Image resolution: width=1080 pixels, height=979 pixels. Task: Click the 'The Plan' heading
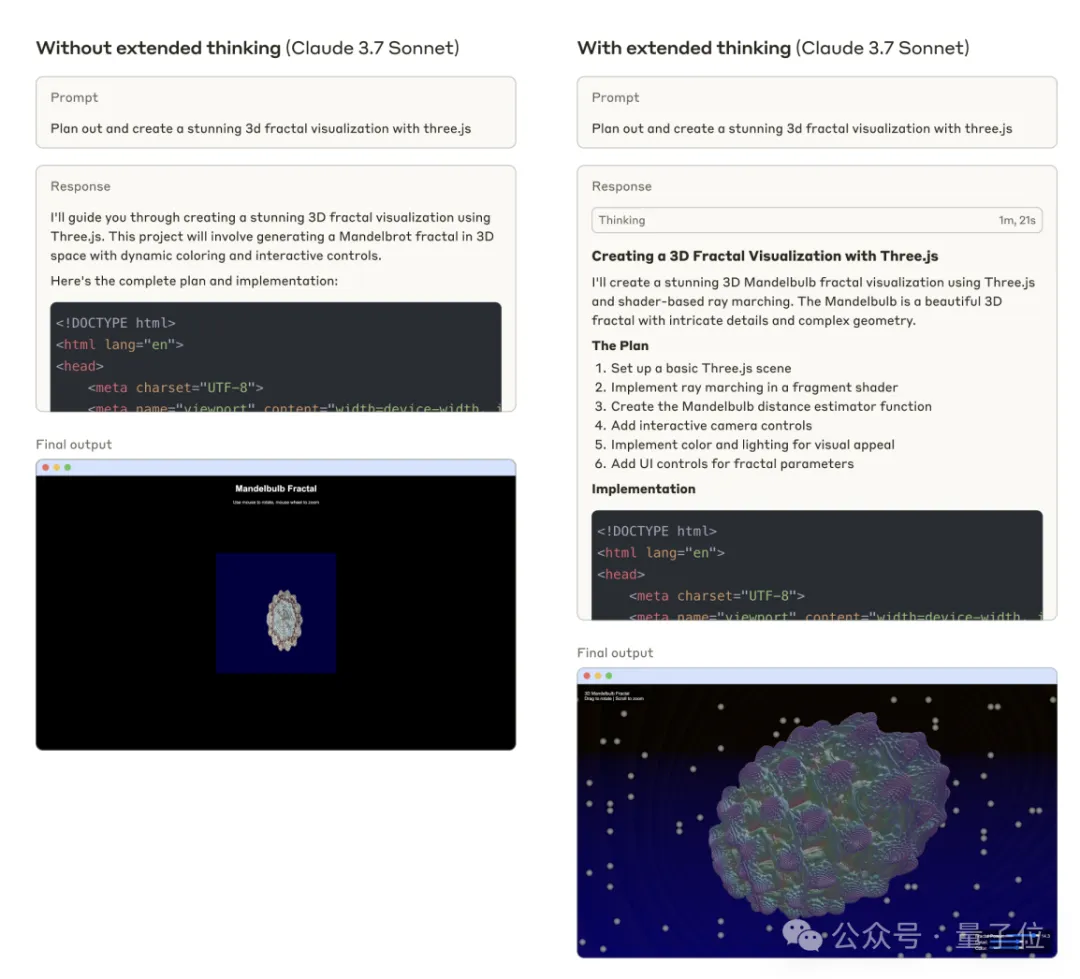620,346
